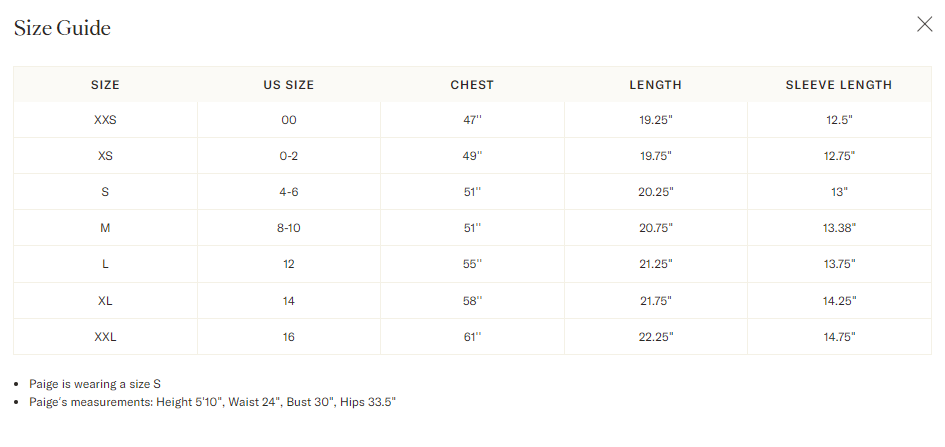This screenshot has height=447, width=945.
Task: Click the Paige's measurements note
Action: (x=213, y=402)
